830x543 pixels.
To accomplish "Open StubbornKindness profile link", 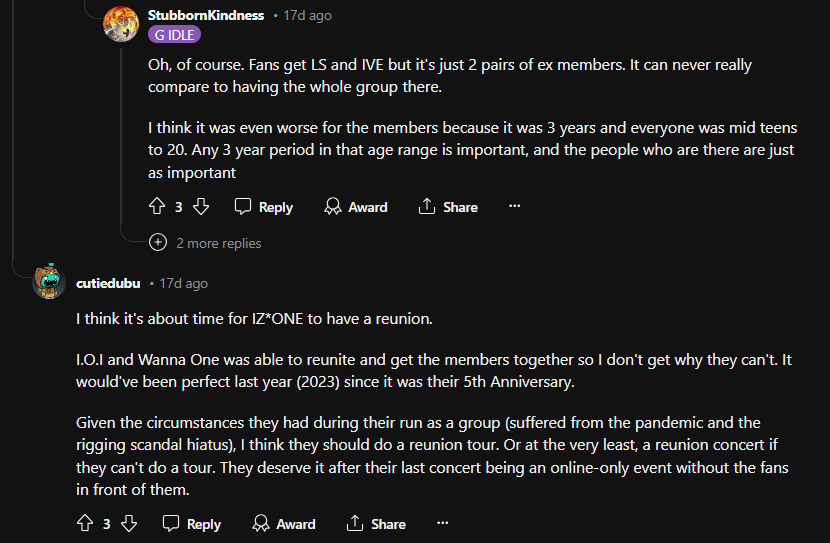I will click(x=206, y=16).
